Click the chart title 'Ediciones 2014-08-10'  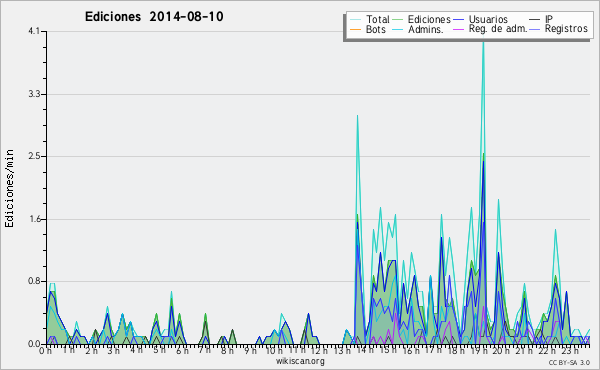[x=154, y=17]
